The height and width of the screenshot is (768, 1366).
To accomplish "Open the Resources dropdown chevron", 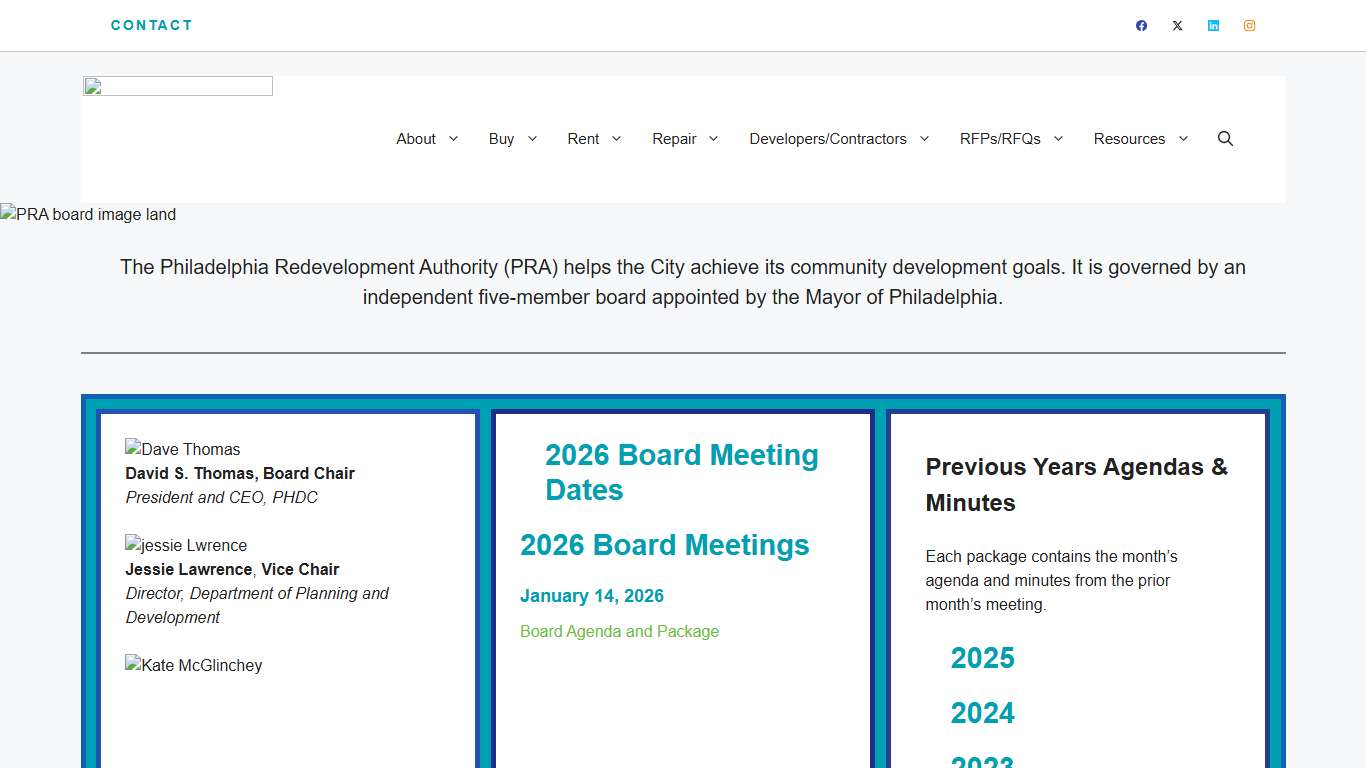I will [x=1183, y=139].
